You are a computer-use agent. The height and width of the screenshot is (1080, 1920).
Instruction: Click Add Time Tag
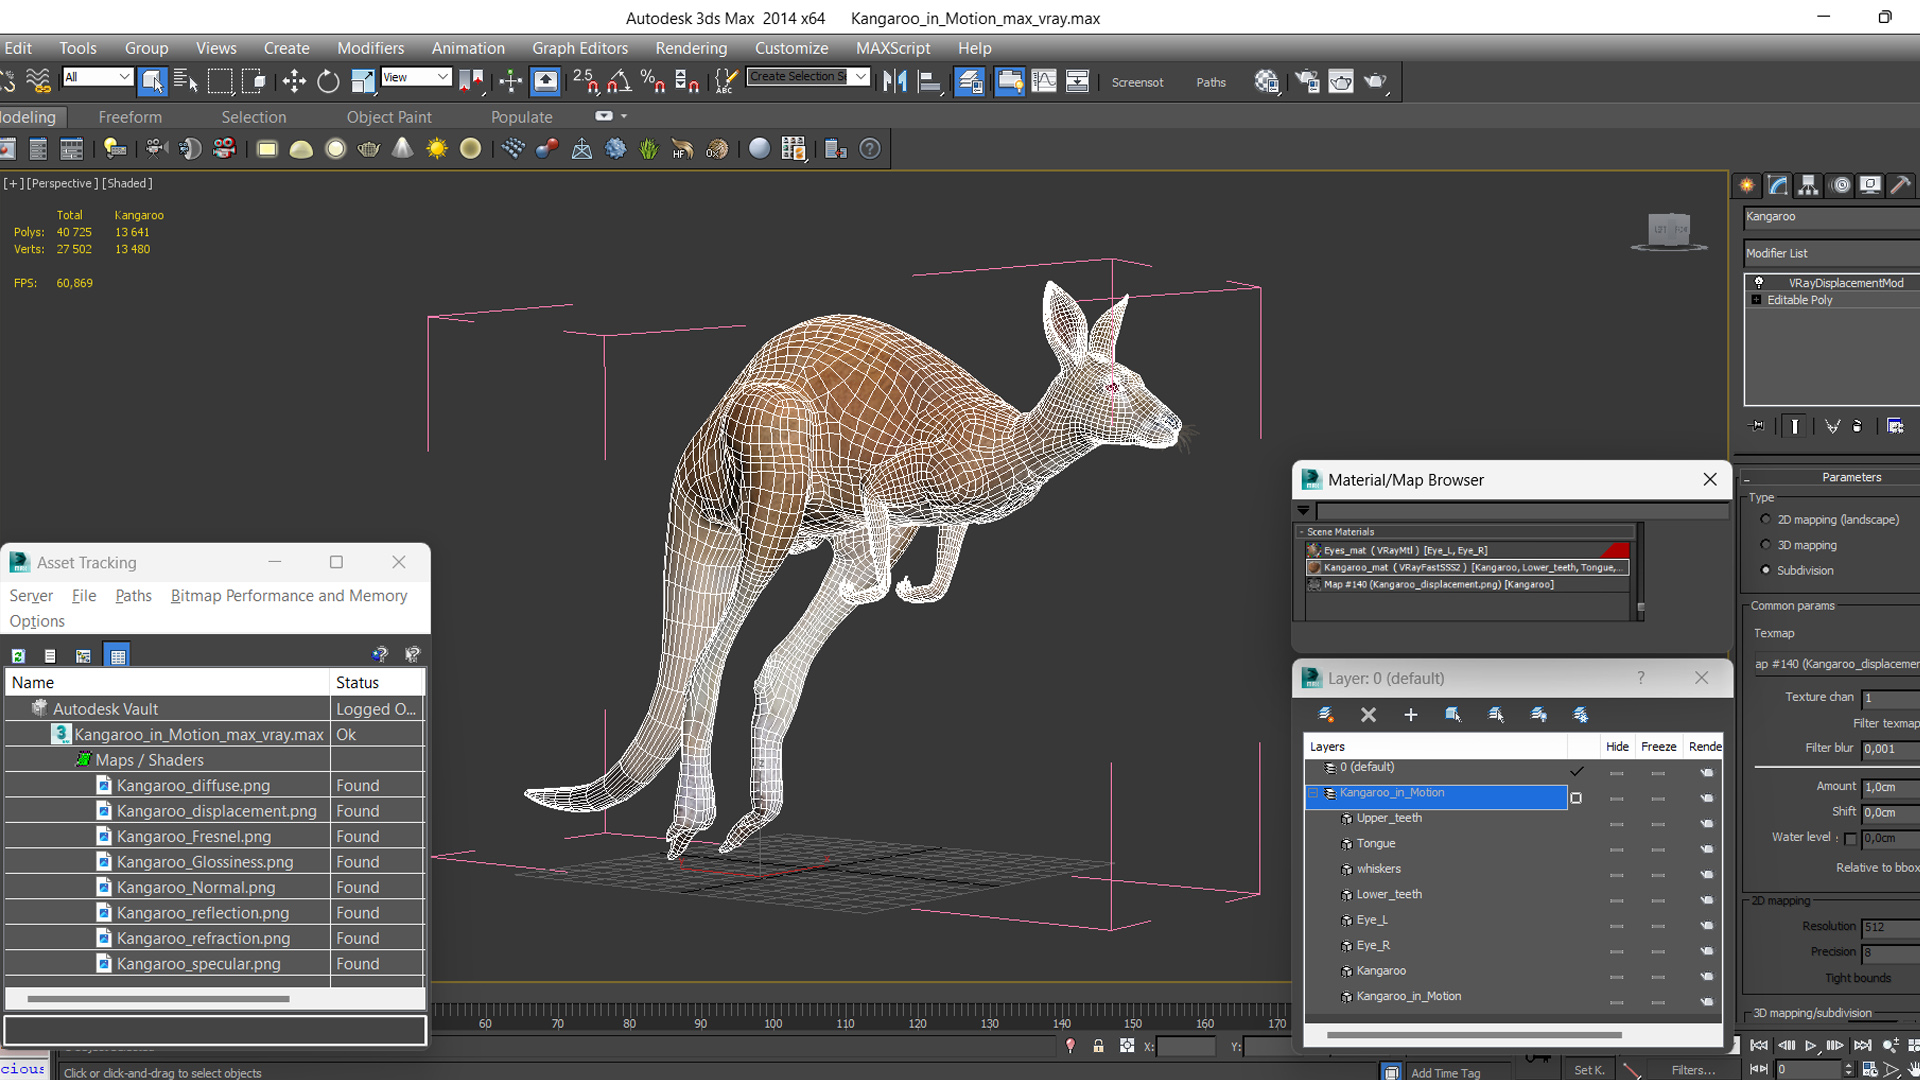(1445, 1073)
